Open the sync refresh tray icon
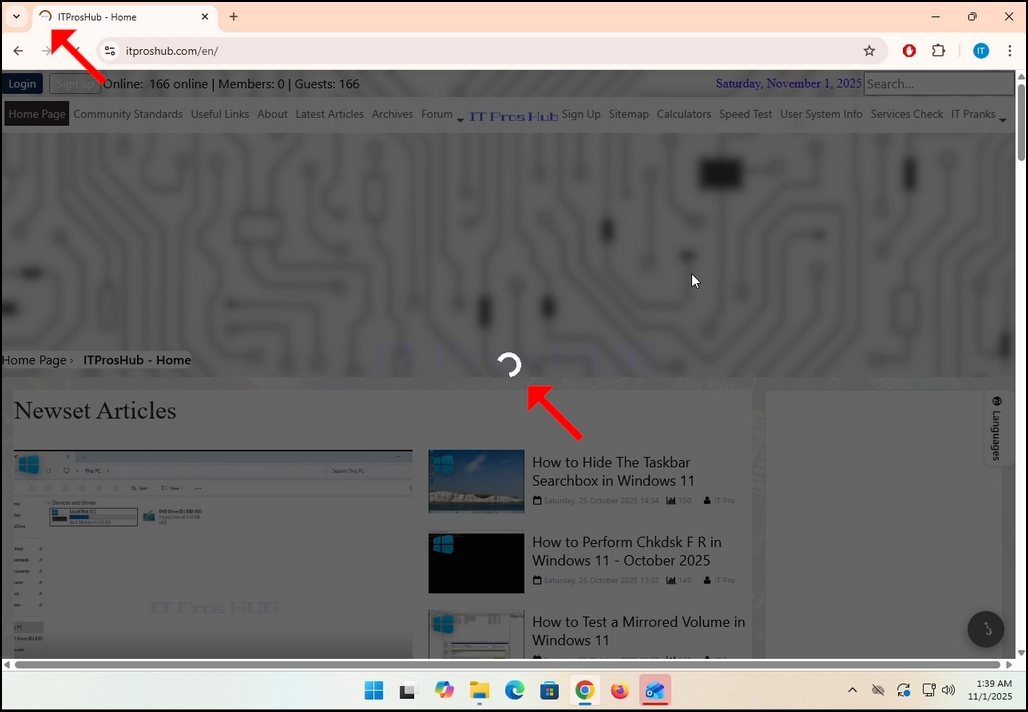The height and width of the screenshot is (712, 1028). coord(903,690)
